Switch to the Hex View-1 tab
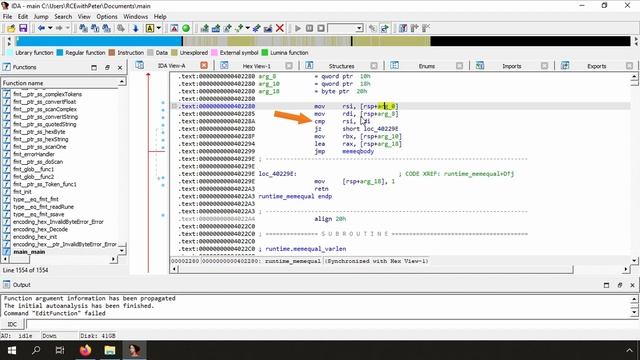 tap(257, 66)
